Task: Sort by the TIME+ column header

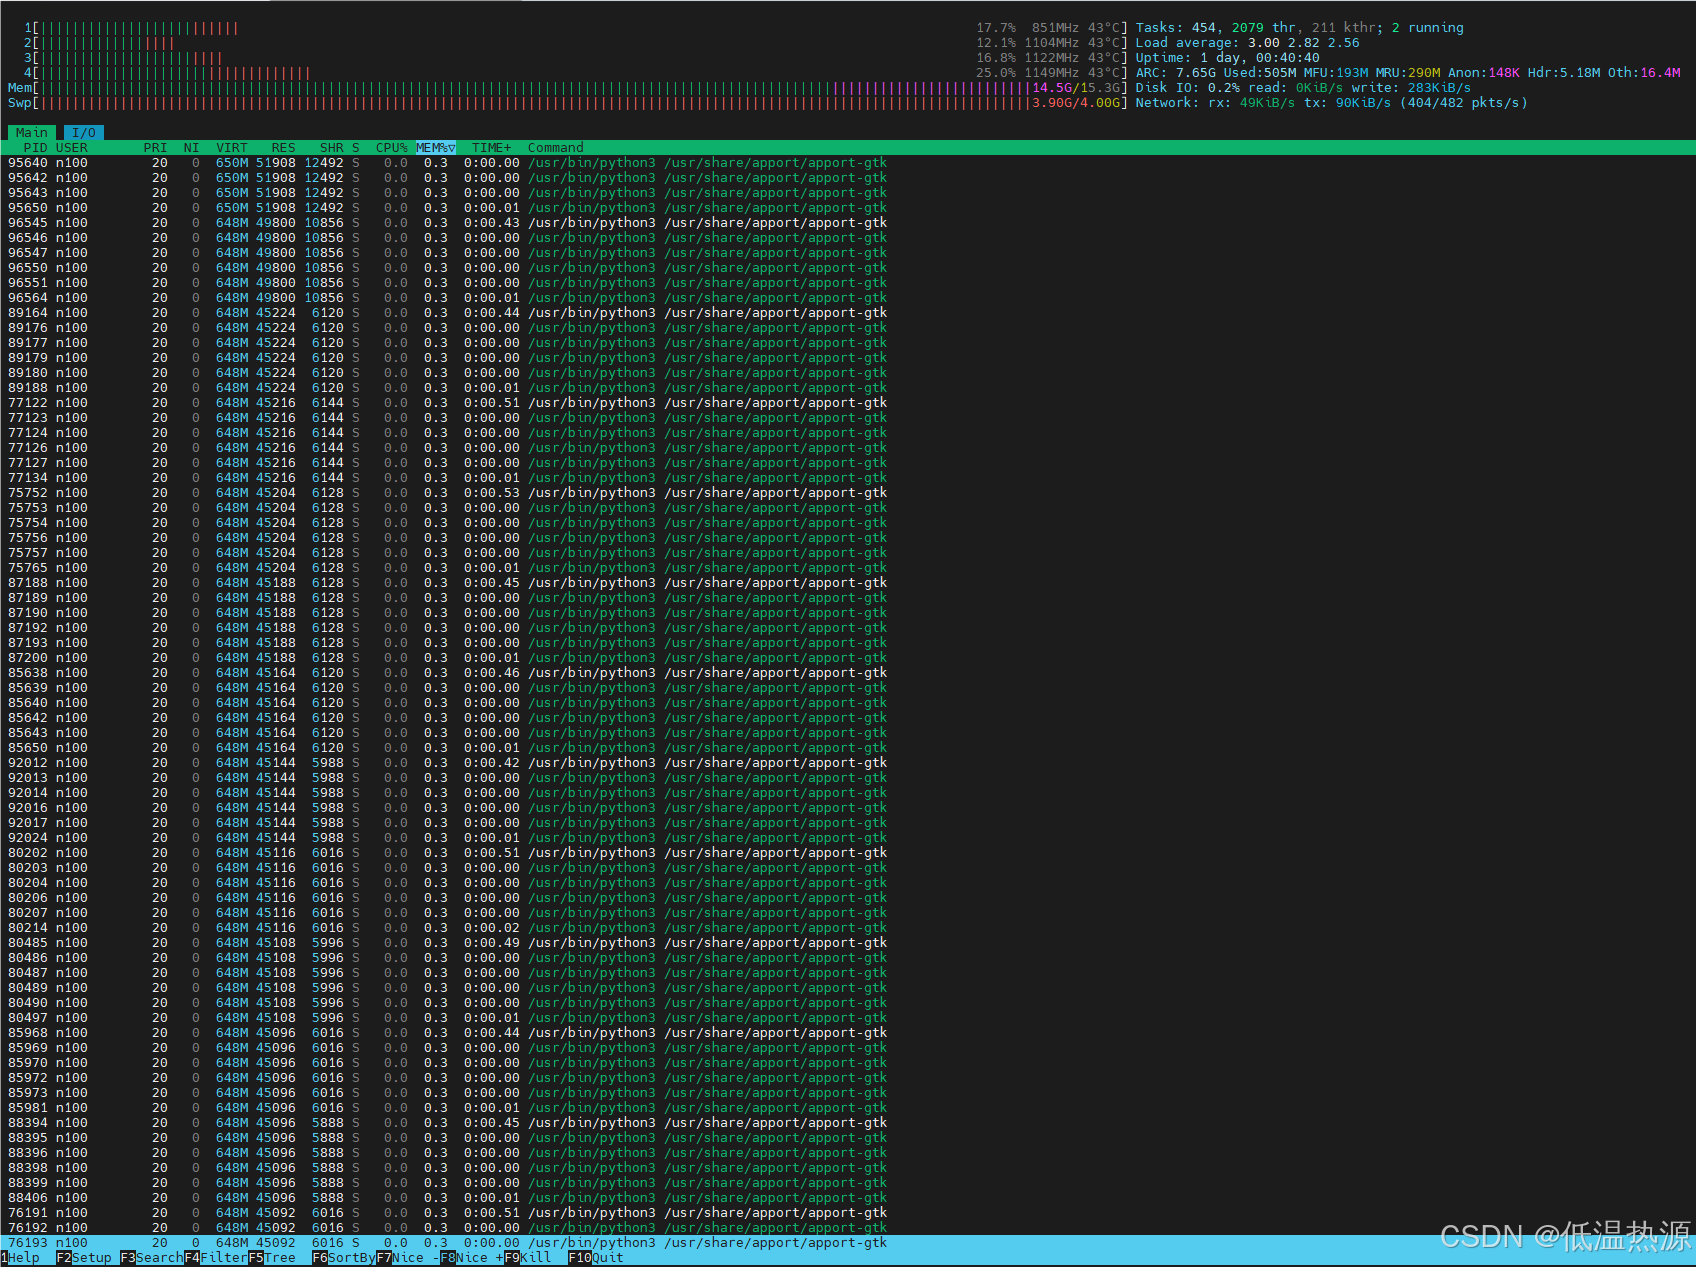Action: pos(492,148)
